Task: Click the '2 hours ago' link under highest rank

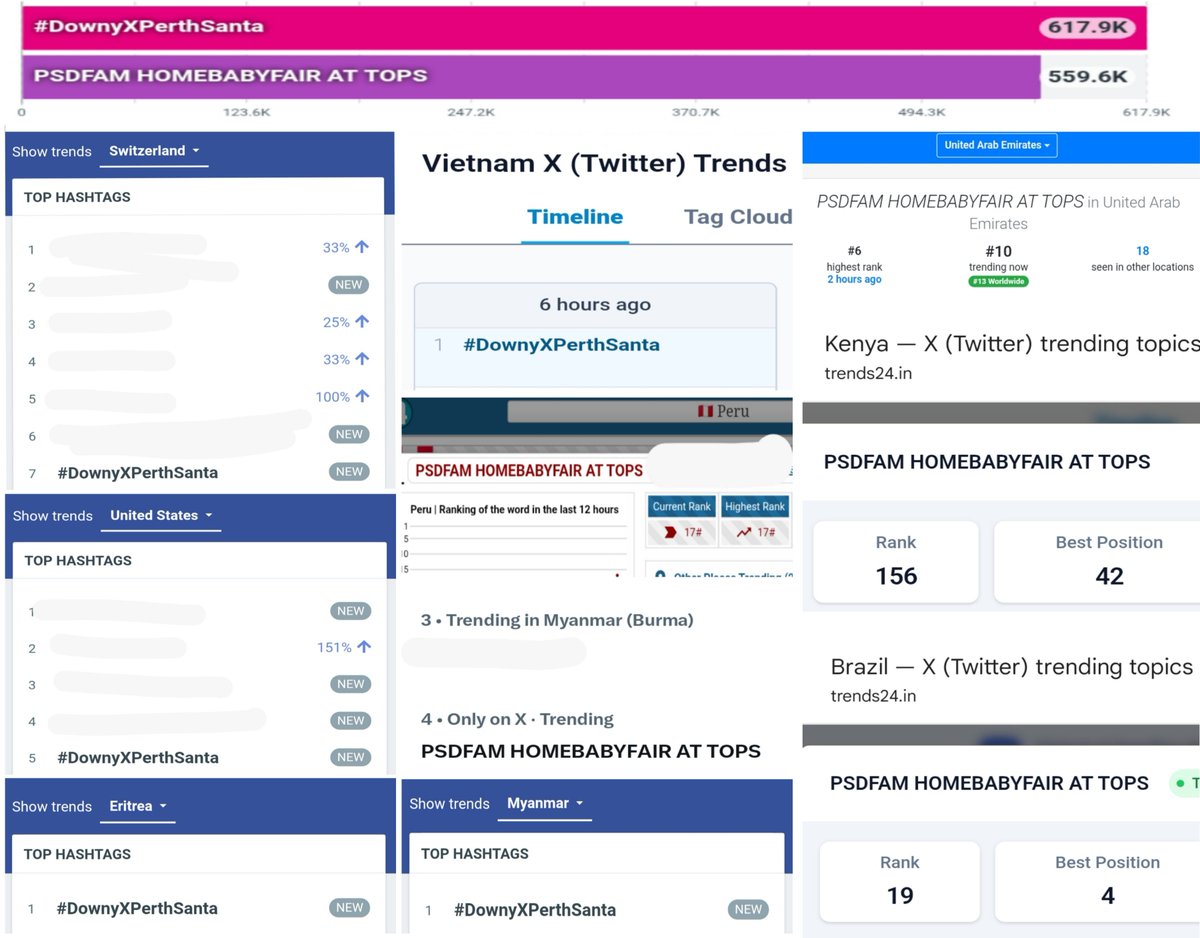Action: [x=854, y=280]
